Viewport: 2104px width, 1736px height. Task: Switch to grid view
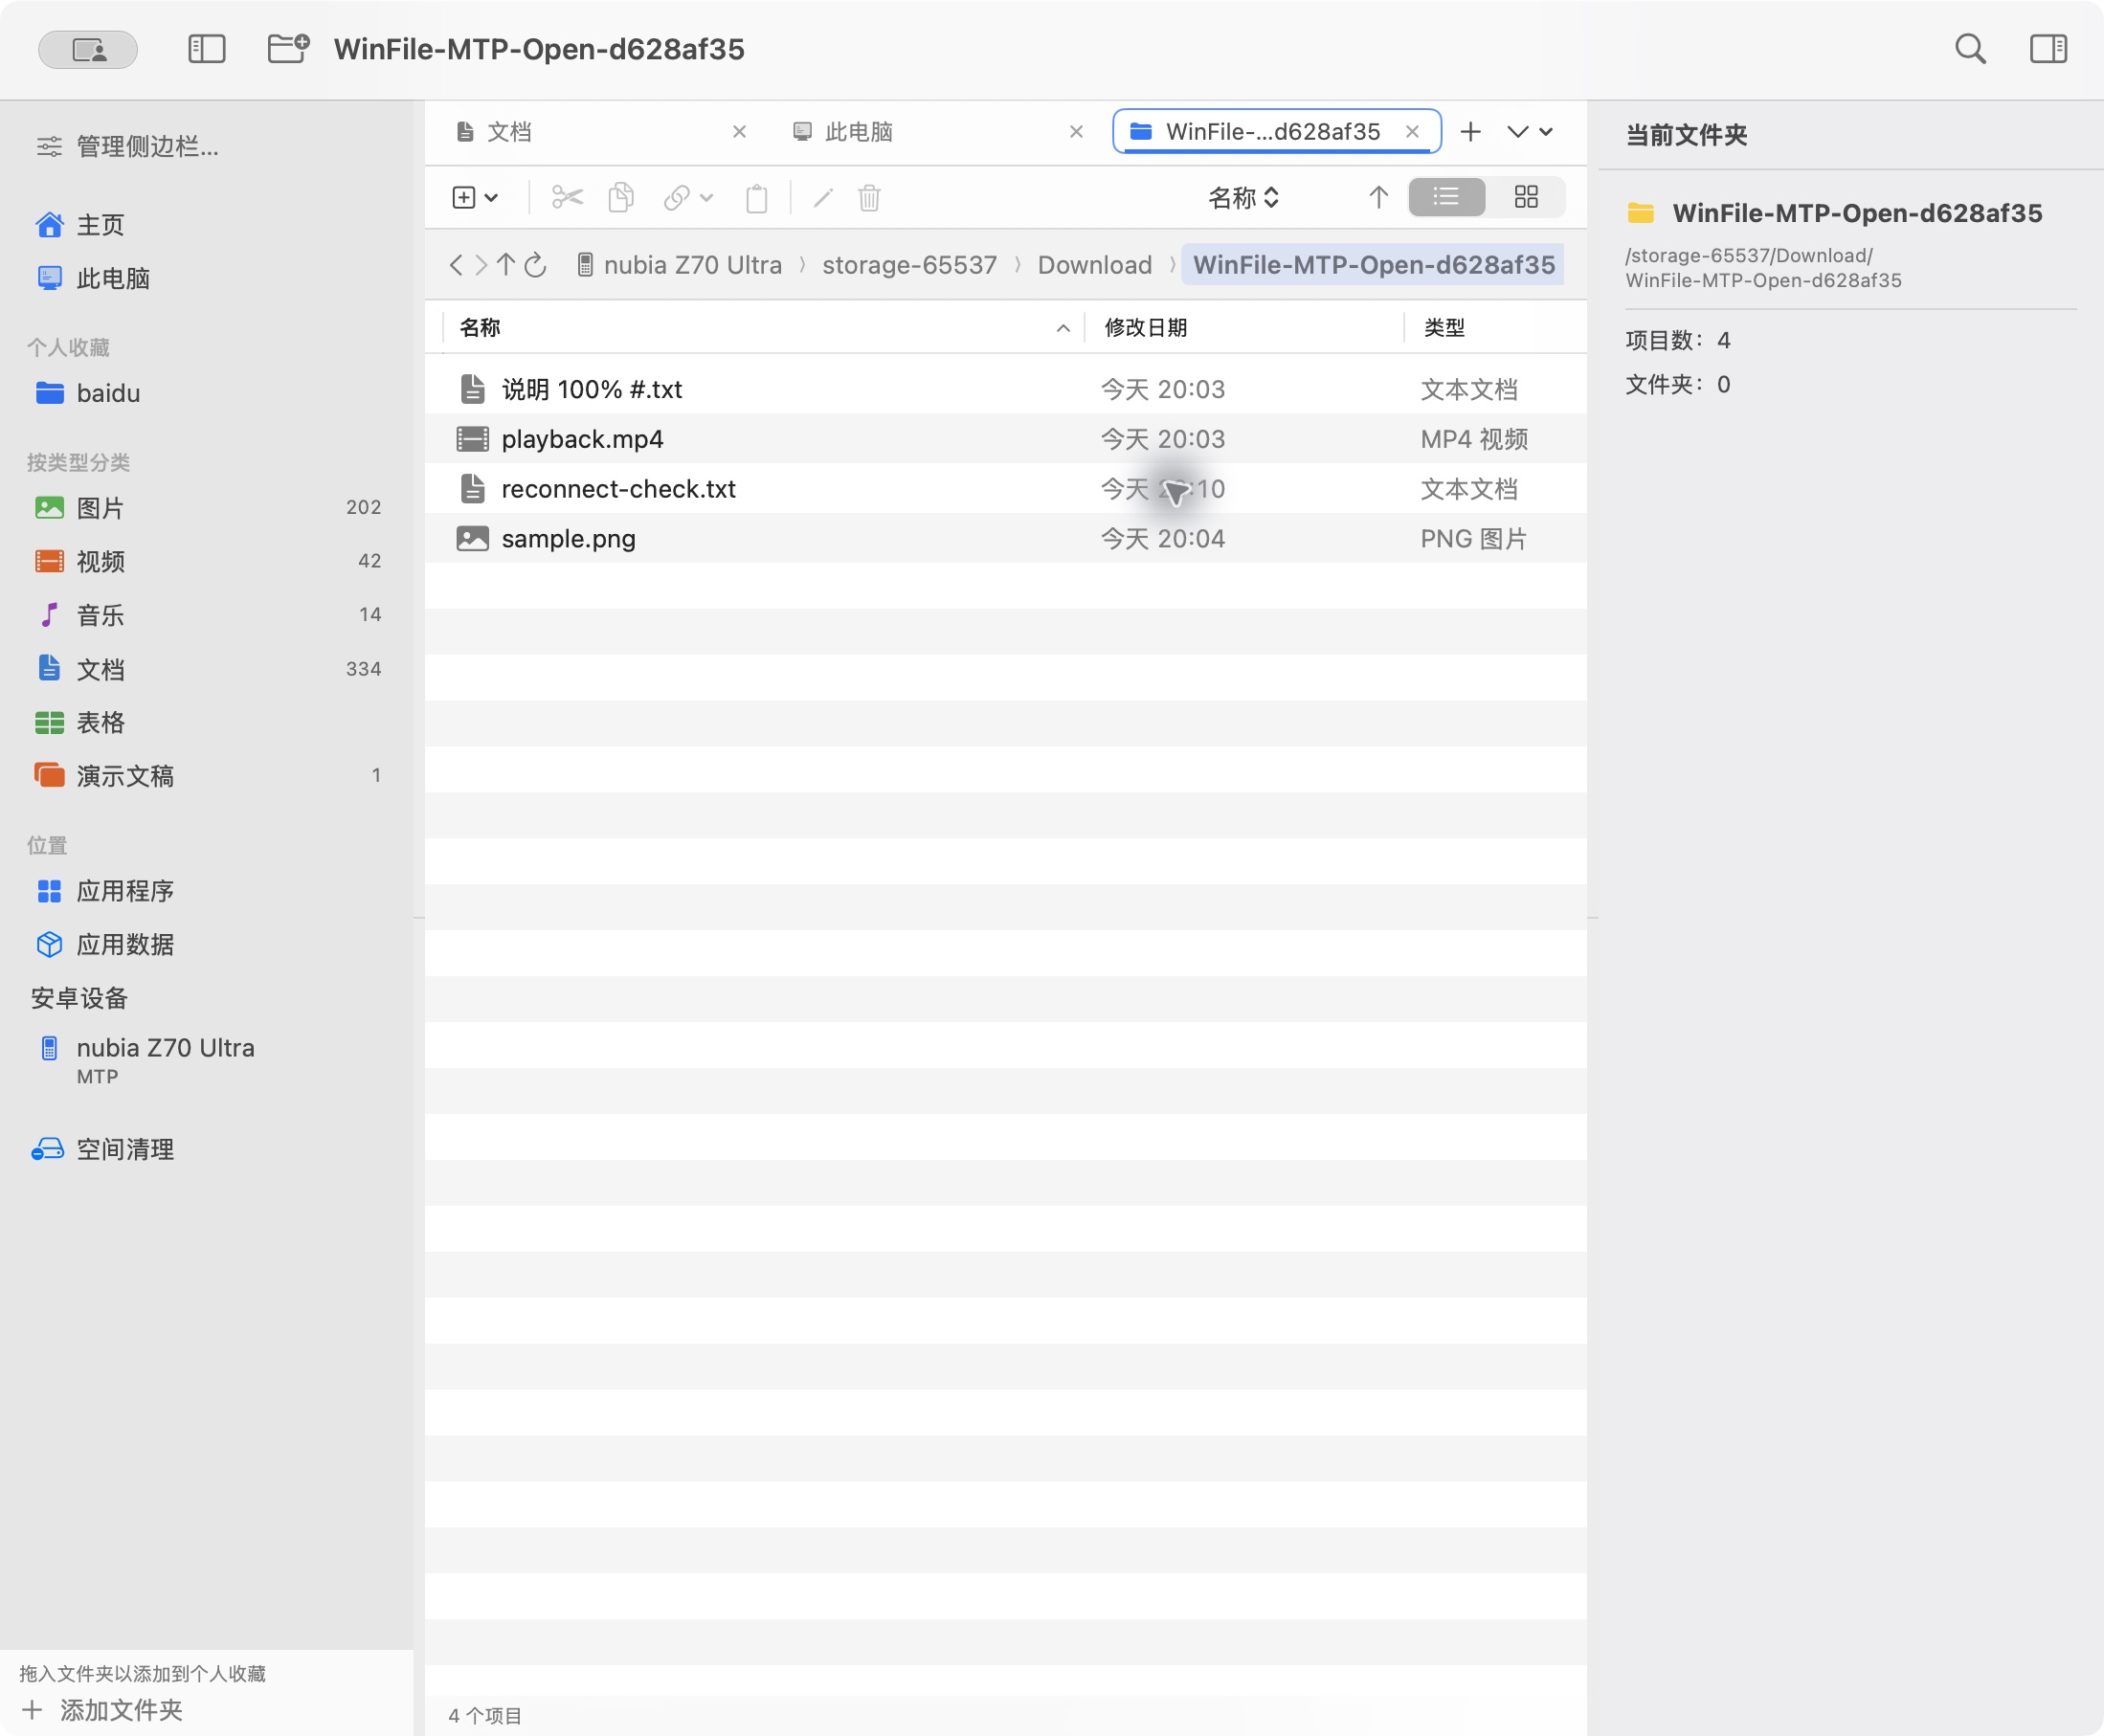1526,197
